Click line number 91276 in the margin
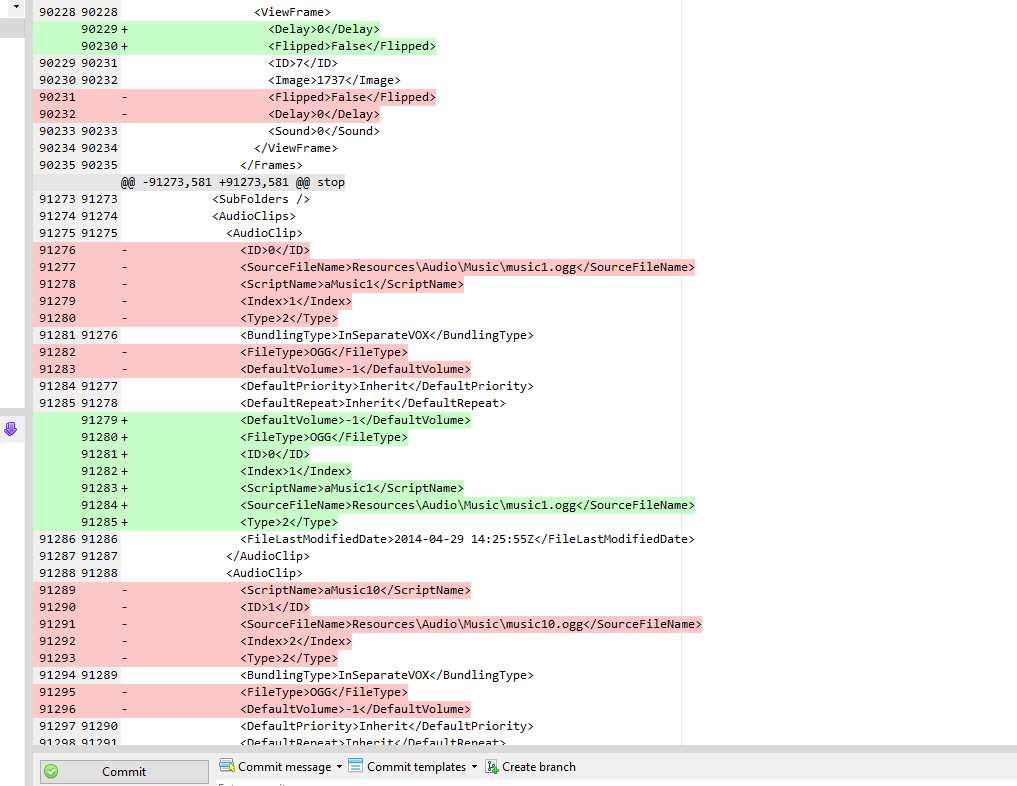Viewport: 1017px width, 786px height. (x=98, y=334)
